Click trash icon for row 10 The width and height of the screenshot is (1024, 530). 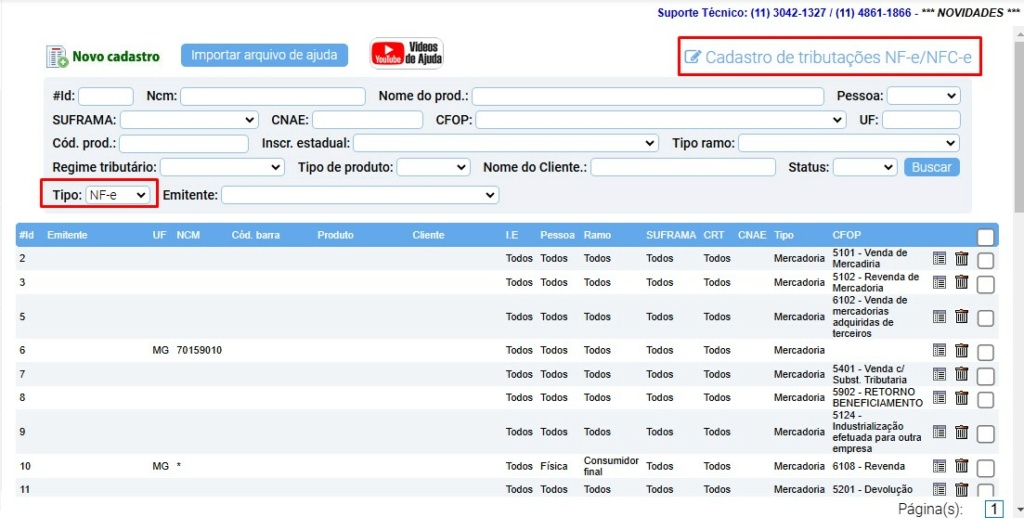click(x=961, y=466)
